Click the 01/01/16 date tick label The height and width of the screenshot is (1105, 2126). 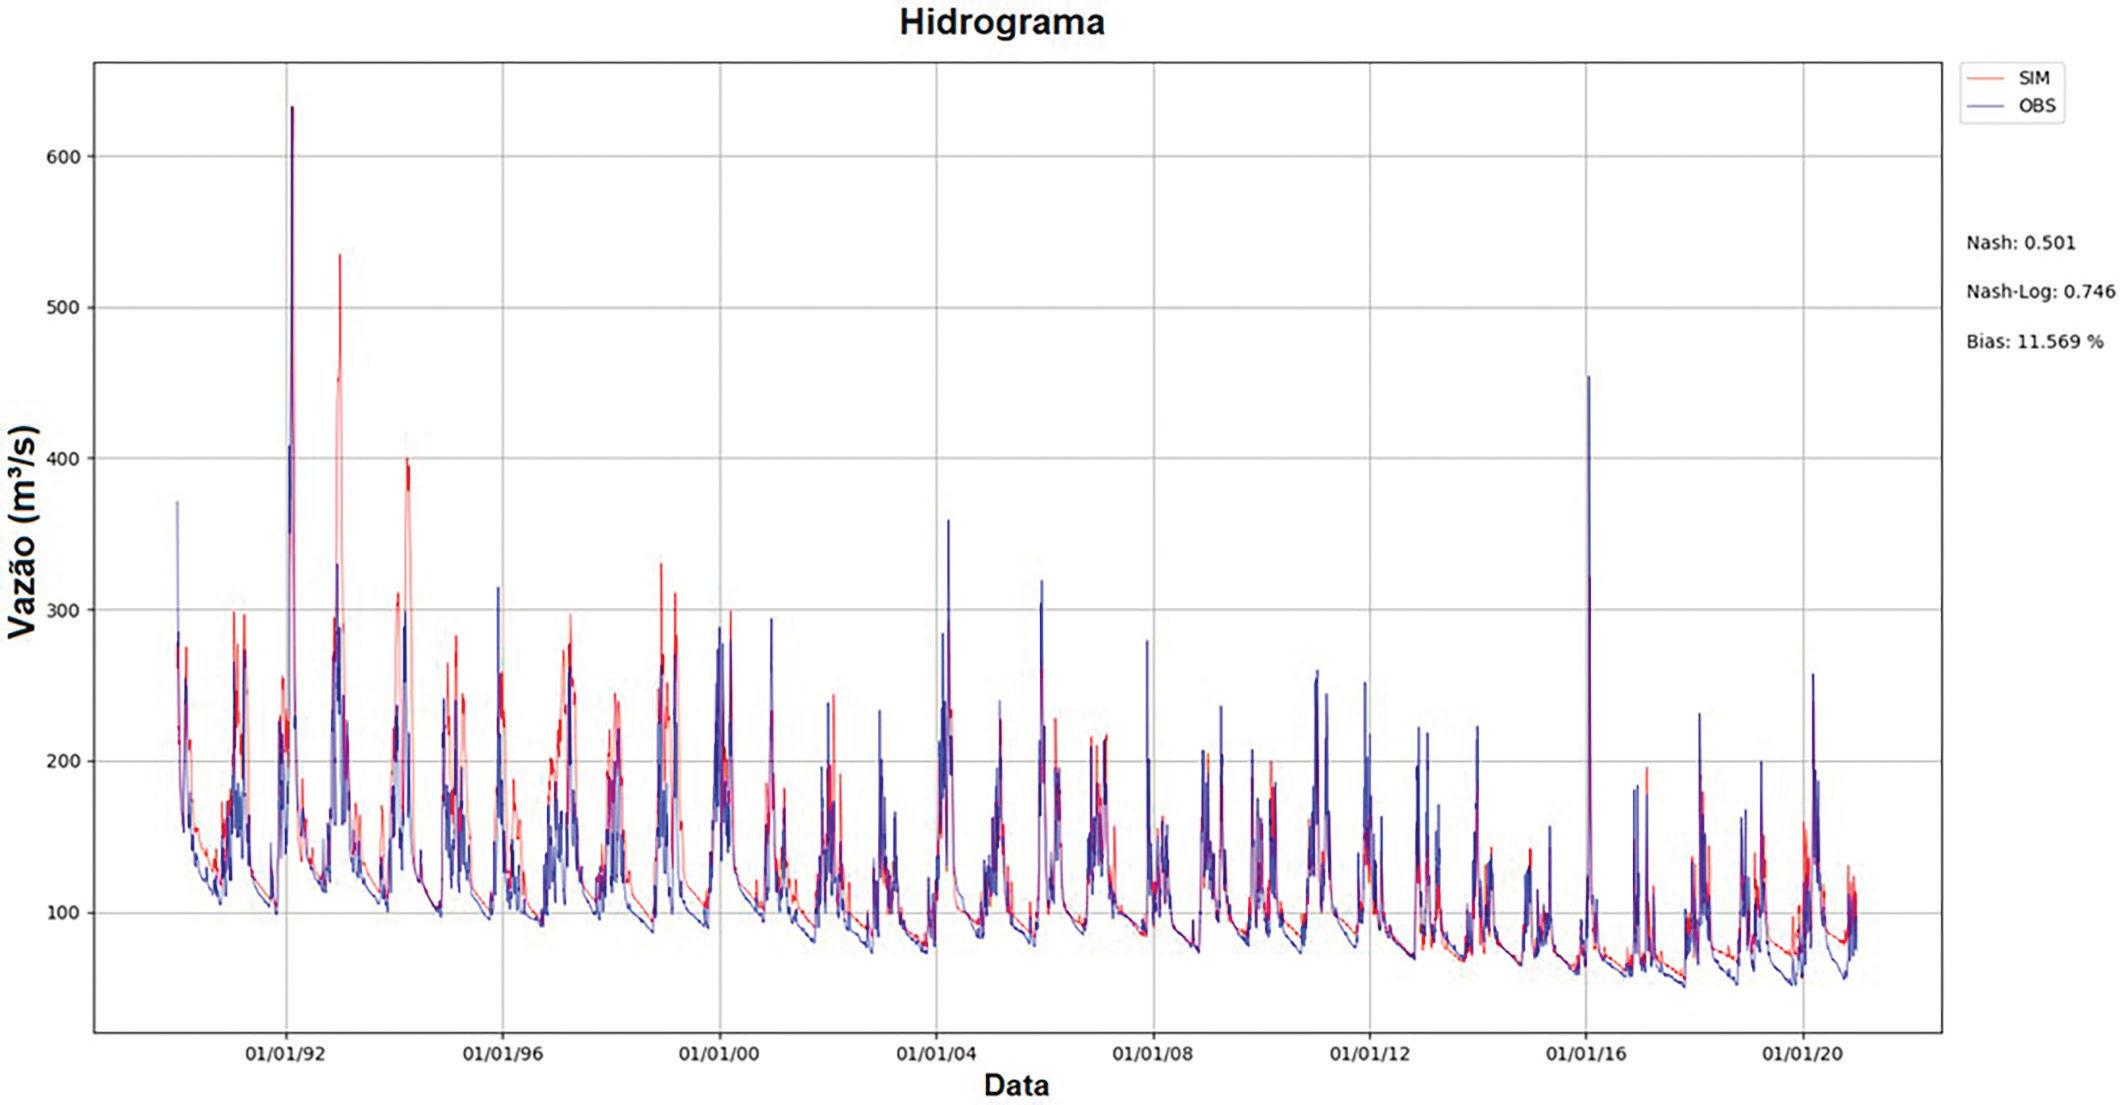(x=1586, y=1054)
